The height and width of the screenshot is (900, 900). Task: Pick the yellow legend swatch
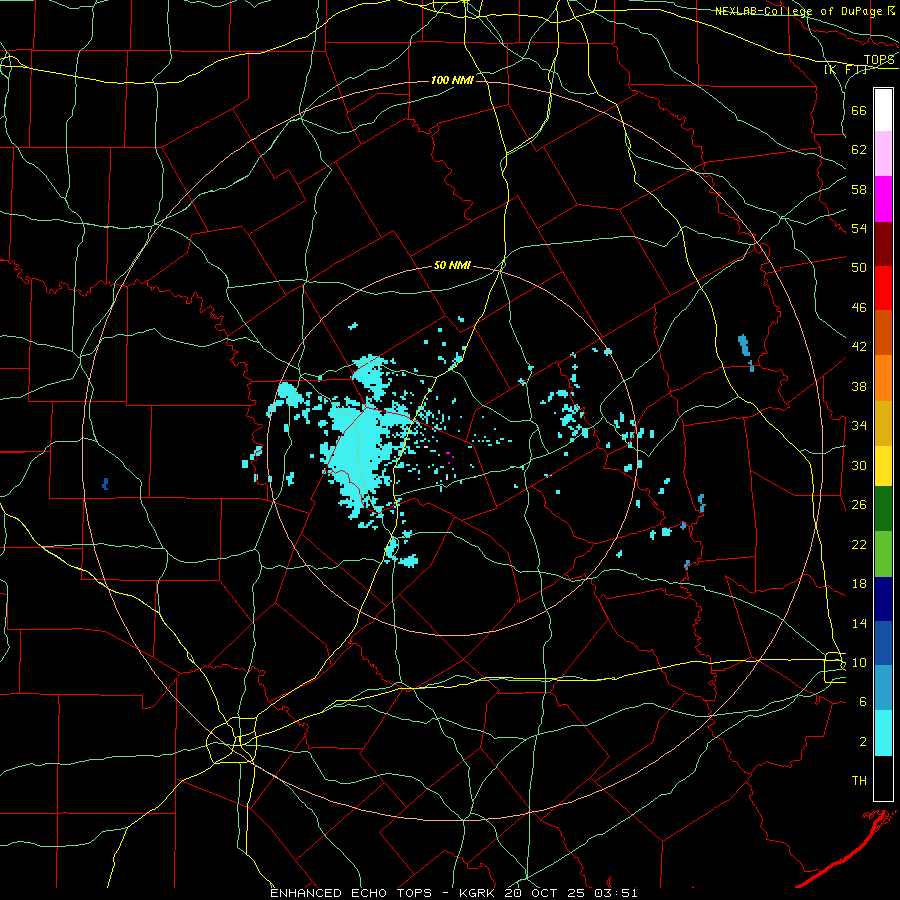tap(883, 466)
